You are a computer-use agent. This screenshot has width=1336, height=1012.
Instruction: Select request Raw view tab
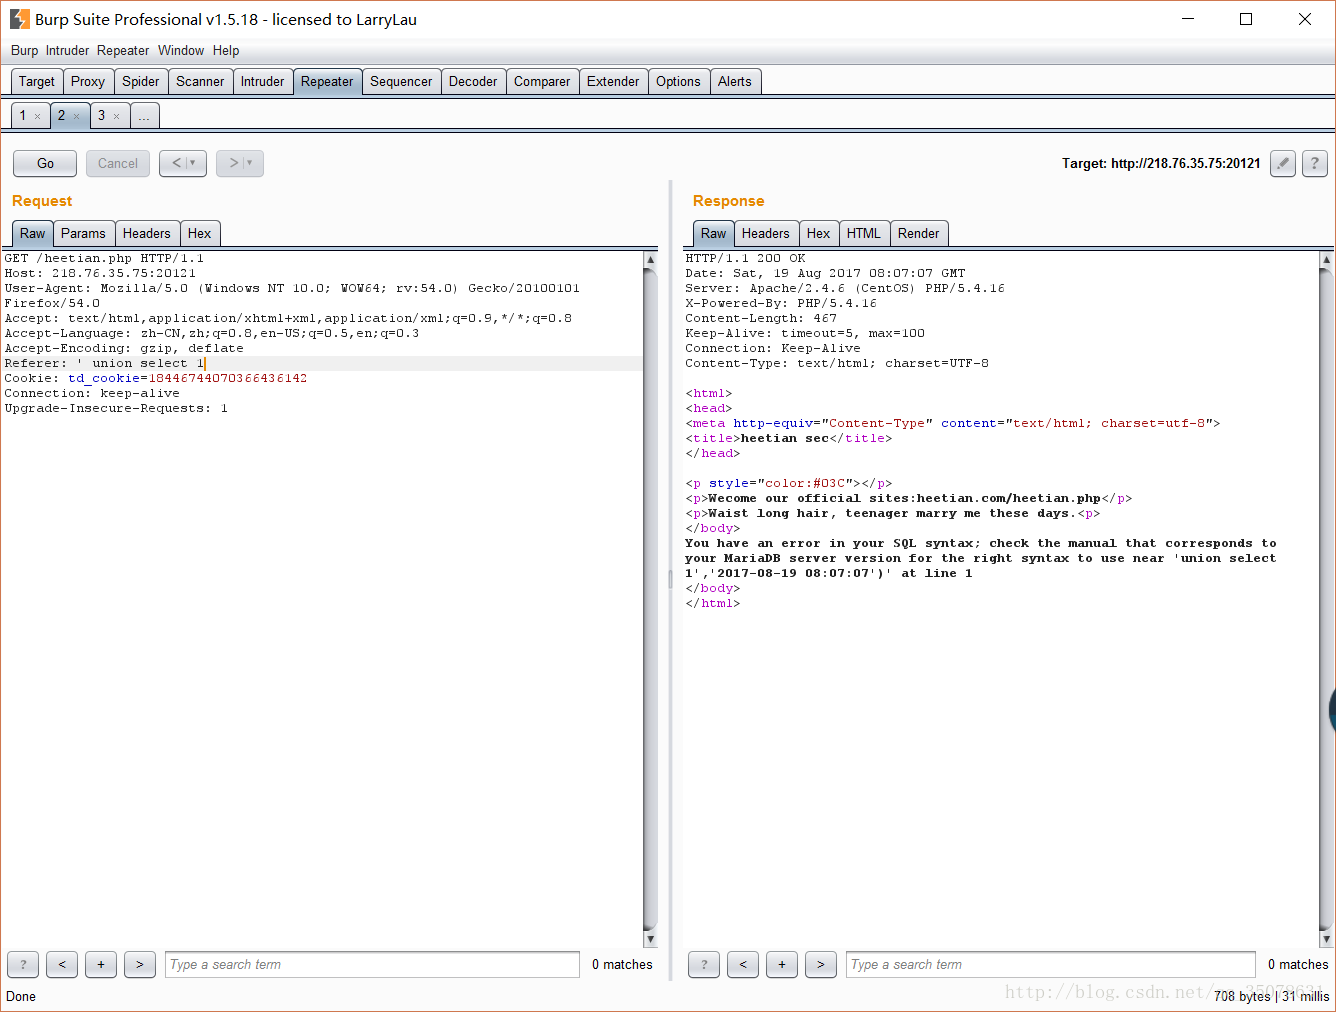click(x=33, y=233)
